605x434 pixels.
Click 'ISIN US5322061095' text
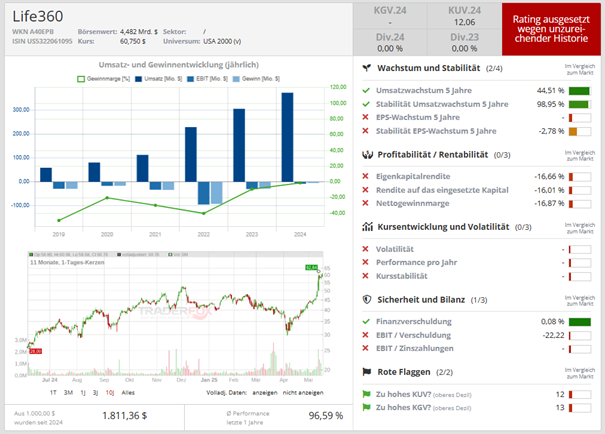[42, 41]
